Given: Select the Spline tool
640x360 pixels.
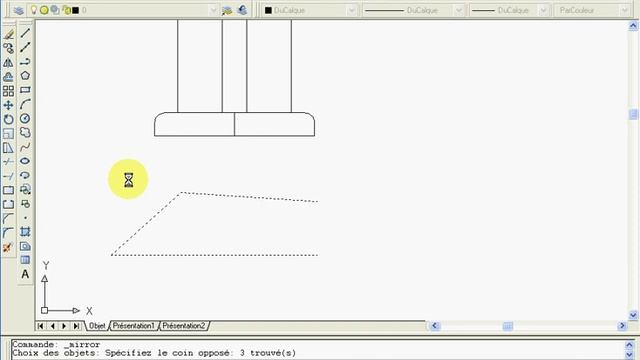Looking at the screenshot, I should tap(25, 147).
